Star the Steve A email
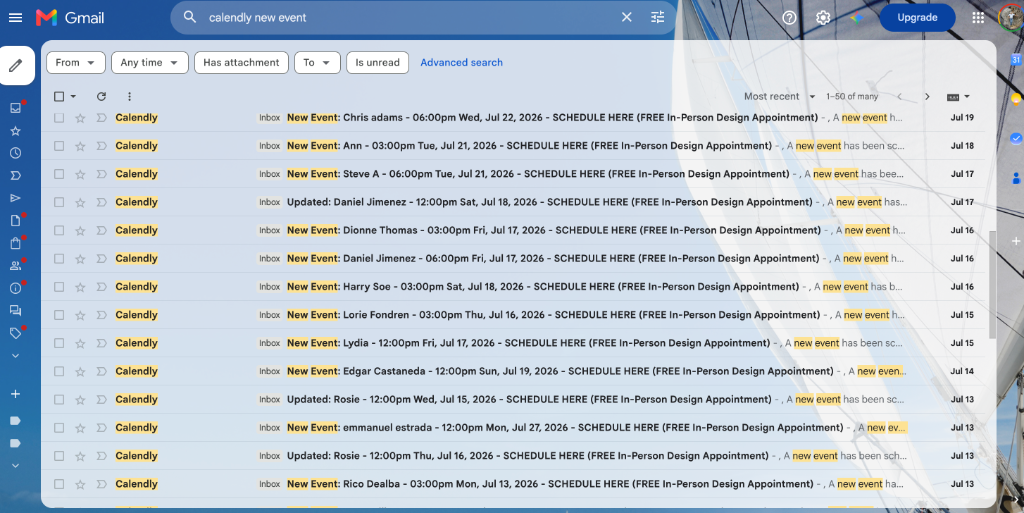This screenshot has height=513, width=1024. (x=80, y=174)
